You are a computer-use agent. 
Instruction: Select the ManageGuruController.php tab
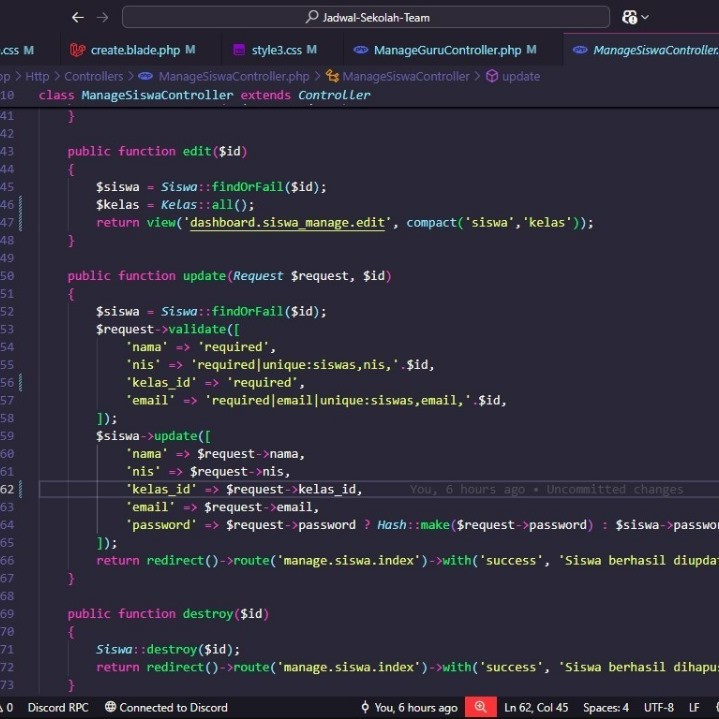click(447, 50)
